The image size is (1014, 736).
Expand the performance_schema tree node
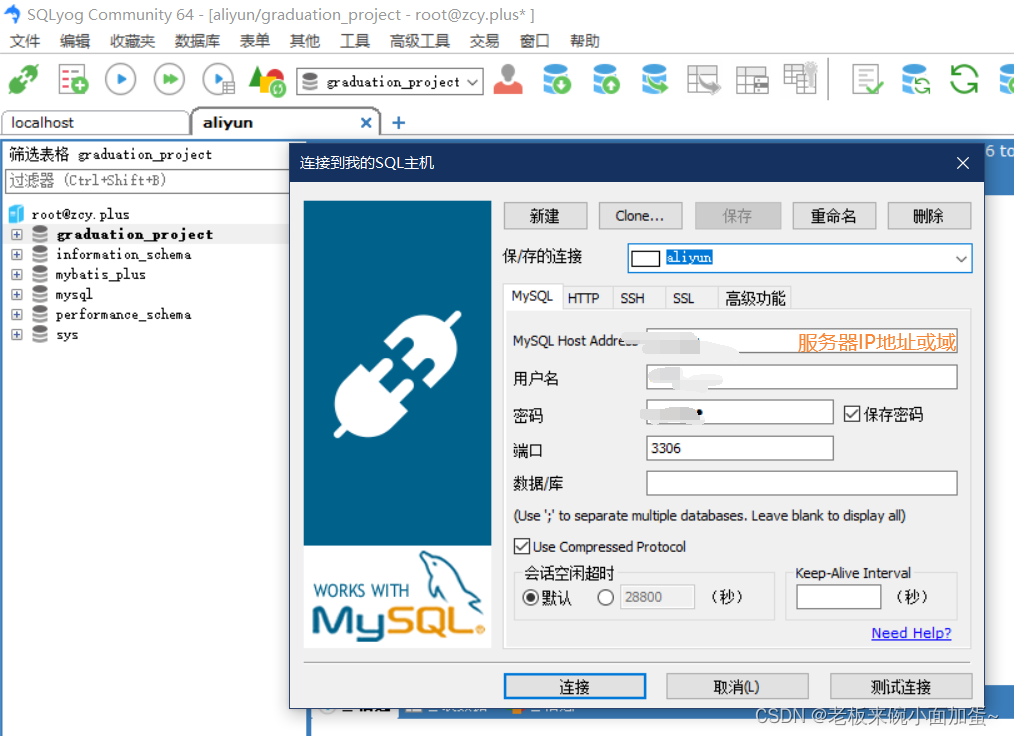click(x=17, y=314)
